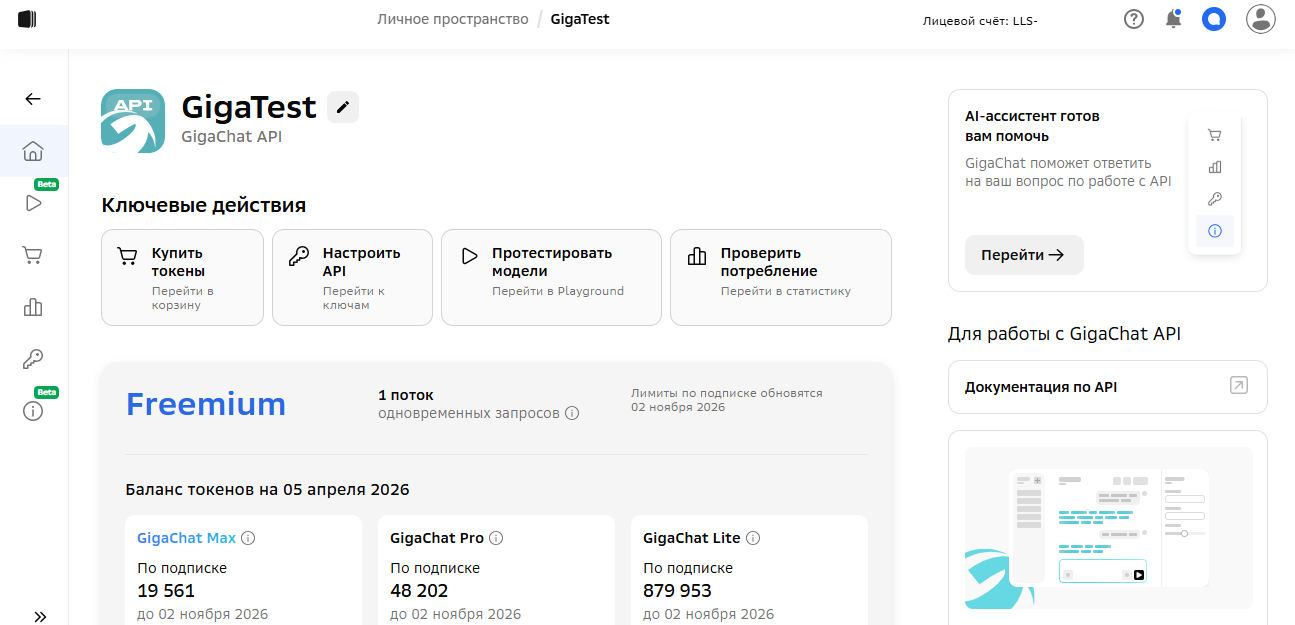Click bar chart icon in assistant card panel

point(1215,167)
